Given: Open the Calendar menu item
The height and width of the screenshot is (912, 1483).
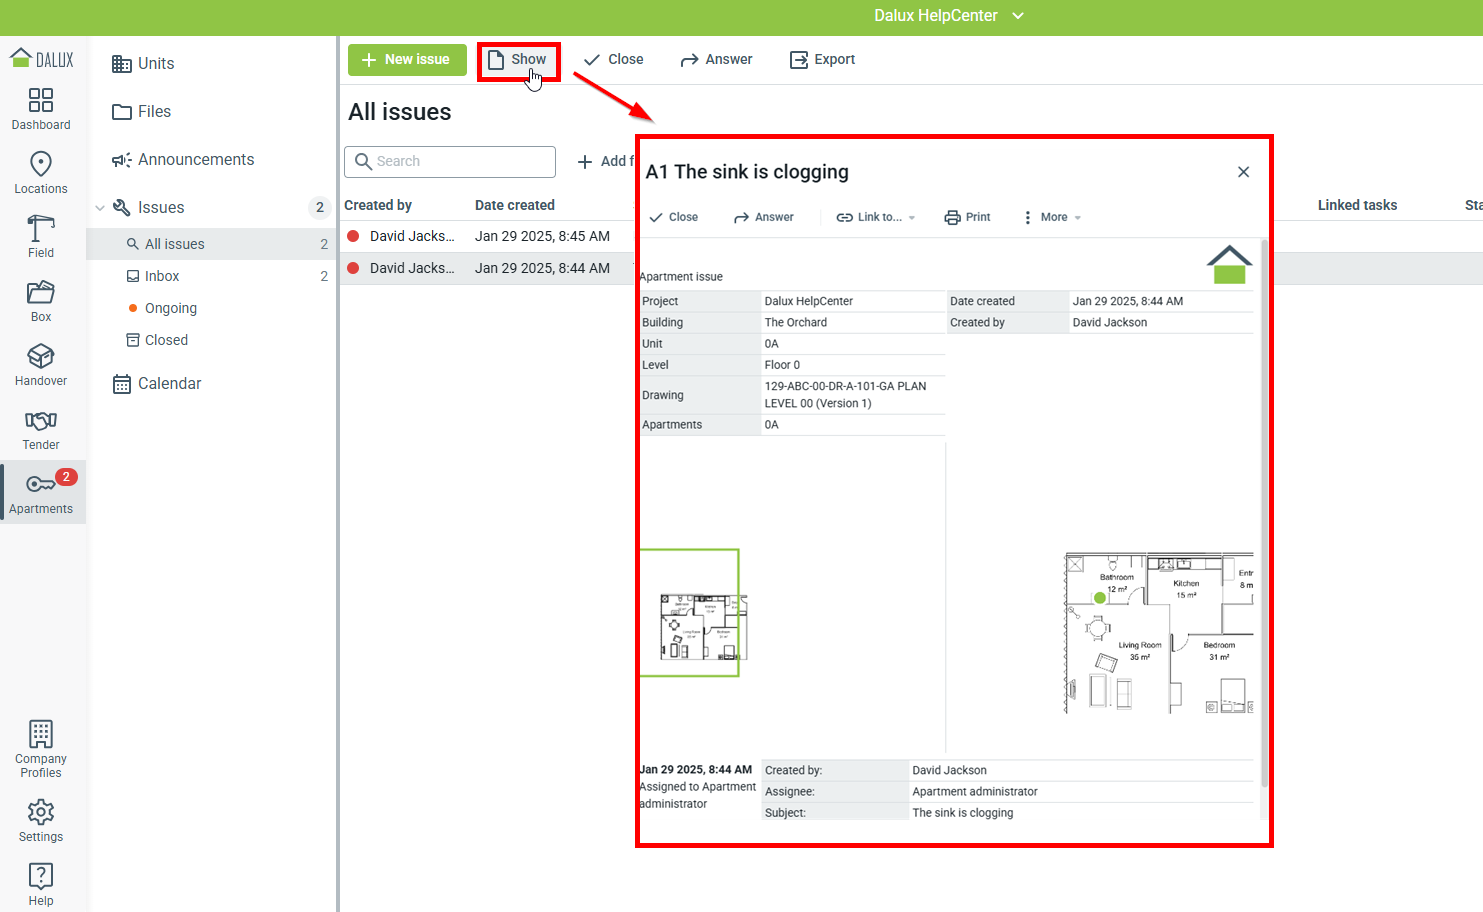Looking at the screenshot, I should click(169, 384).
